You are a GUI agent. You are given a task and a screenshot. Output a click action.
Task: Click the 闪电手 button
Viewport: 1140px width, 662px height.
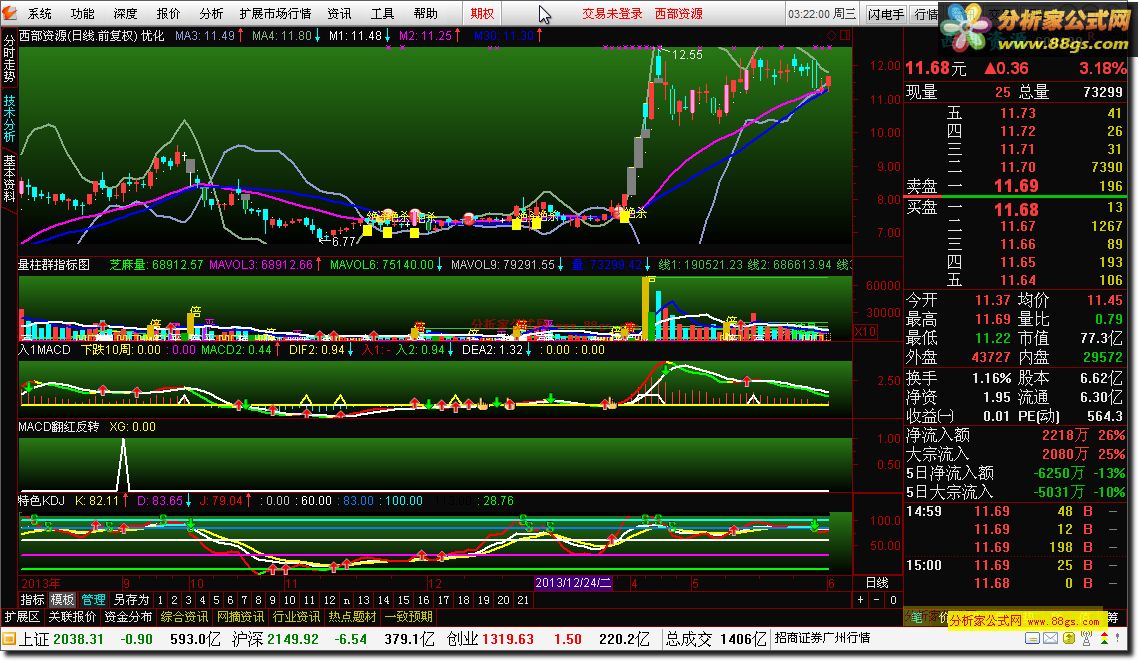(x=886, y=14)
